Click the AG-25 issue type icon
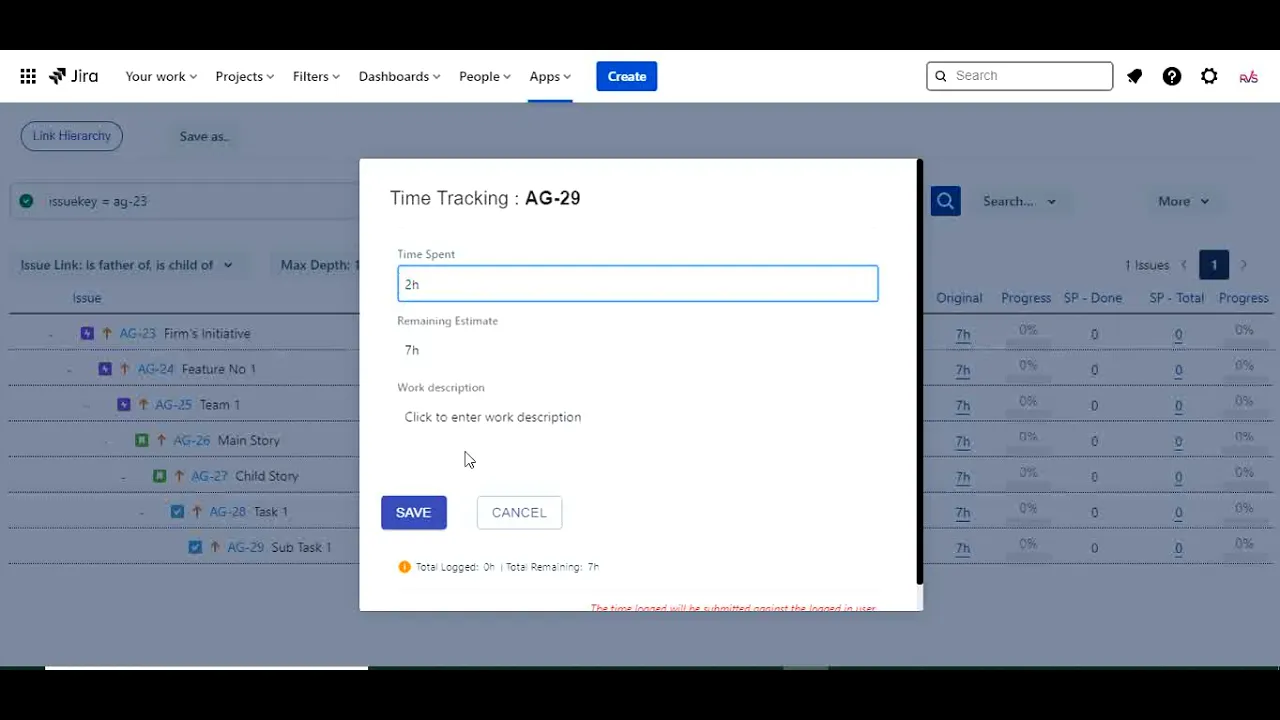 [x=123, y=405]
